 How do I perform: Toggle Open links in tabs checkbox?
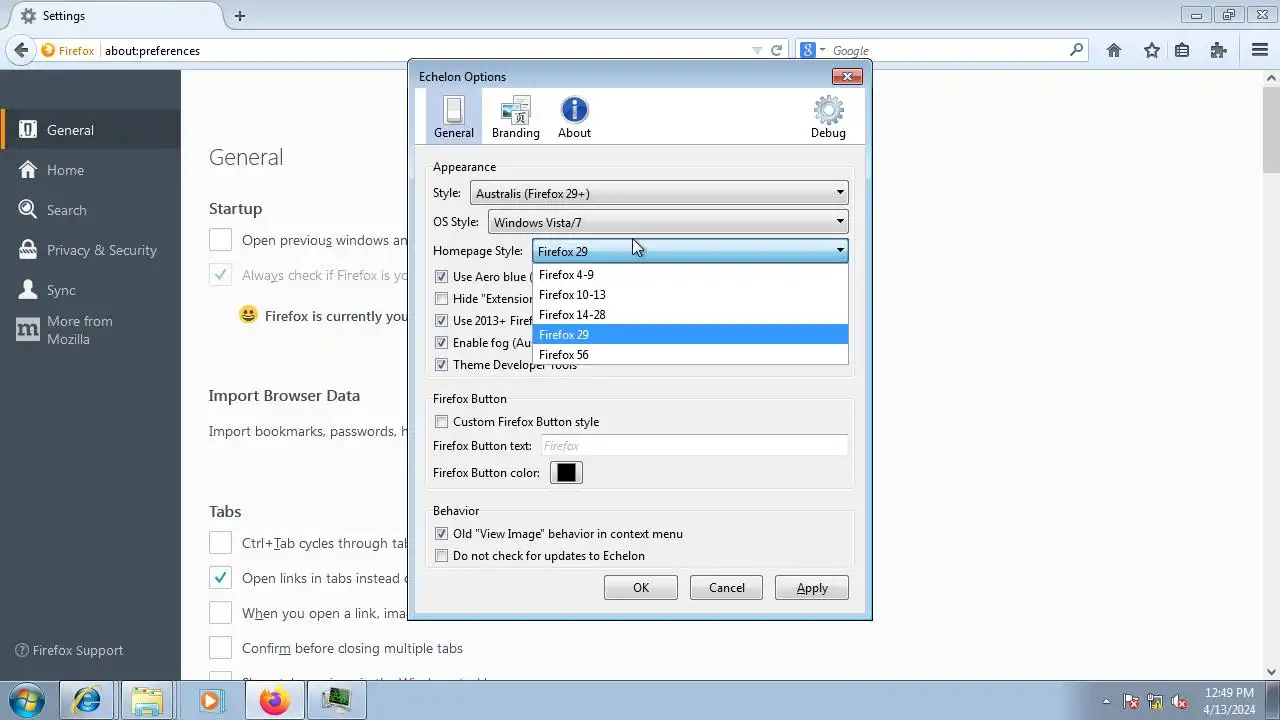(220, 578)
